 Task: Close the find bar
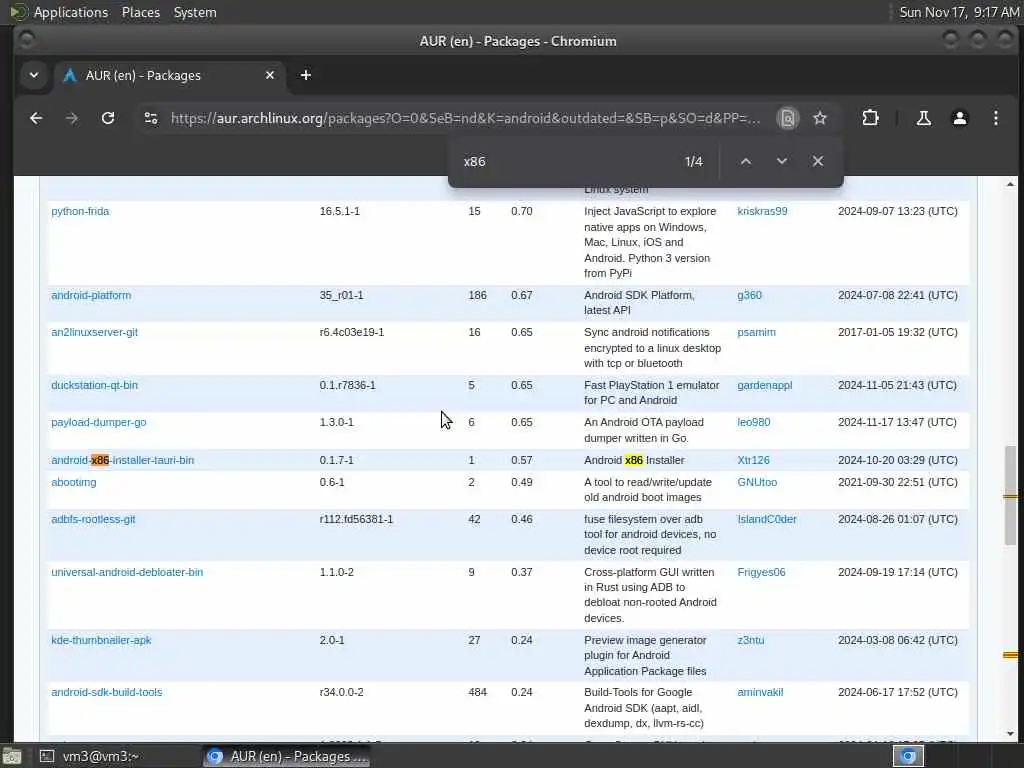coord(818,161)
